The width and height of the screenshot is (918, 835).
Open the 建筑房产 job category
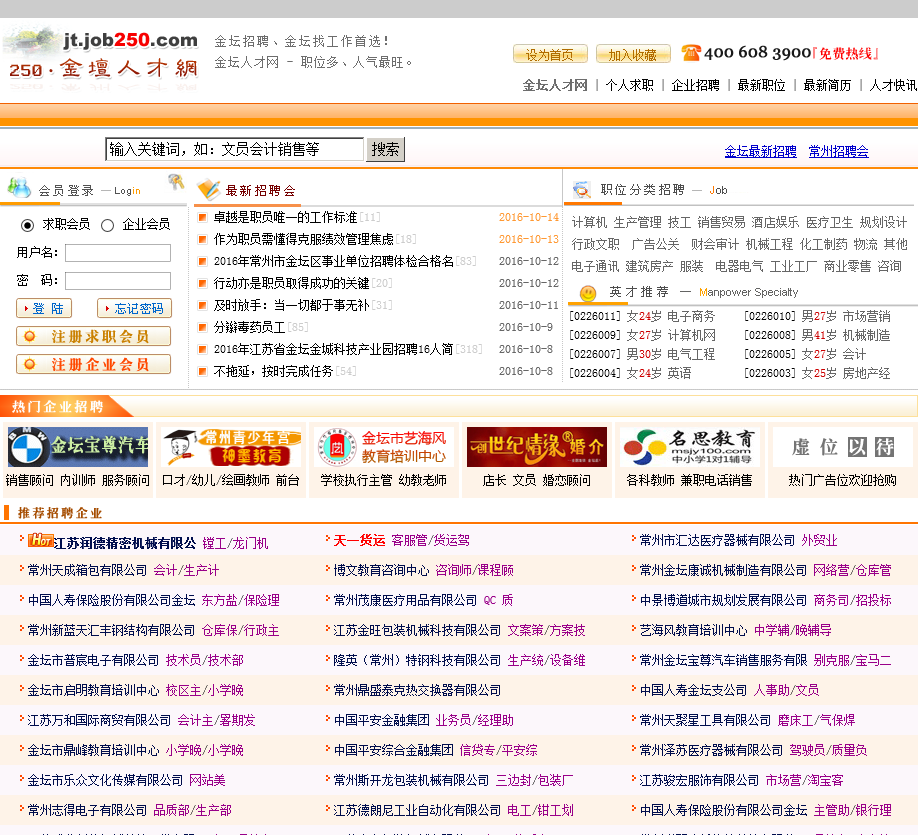649,266
